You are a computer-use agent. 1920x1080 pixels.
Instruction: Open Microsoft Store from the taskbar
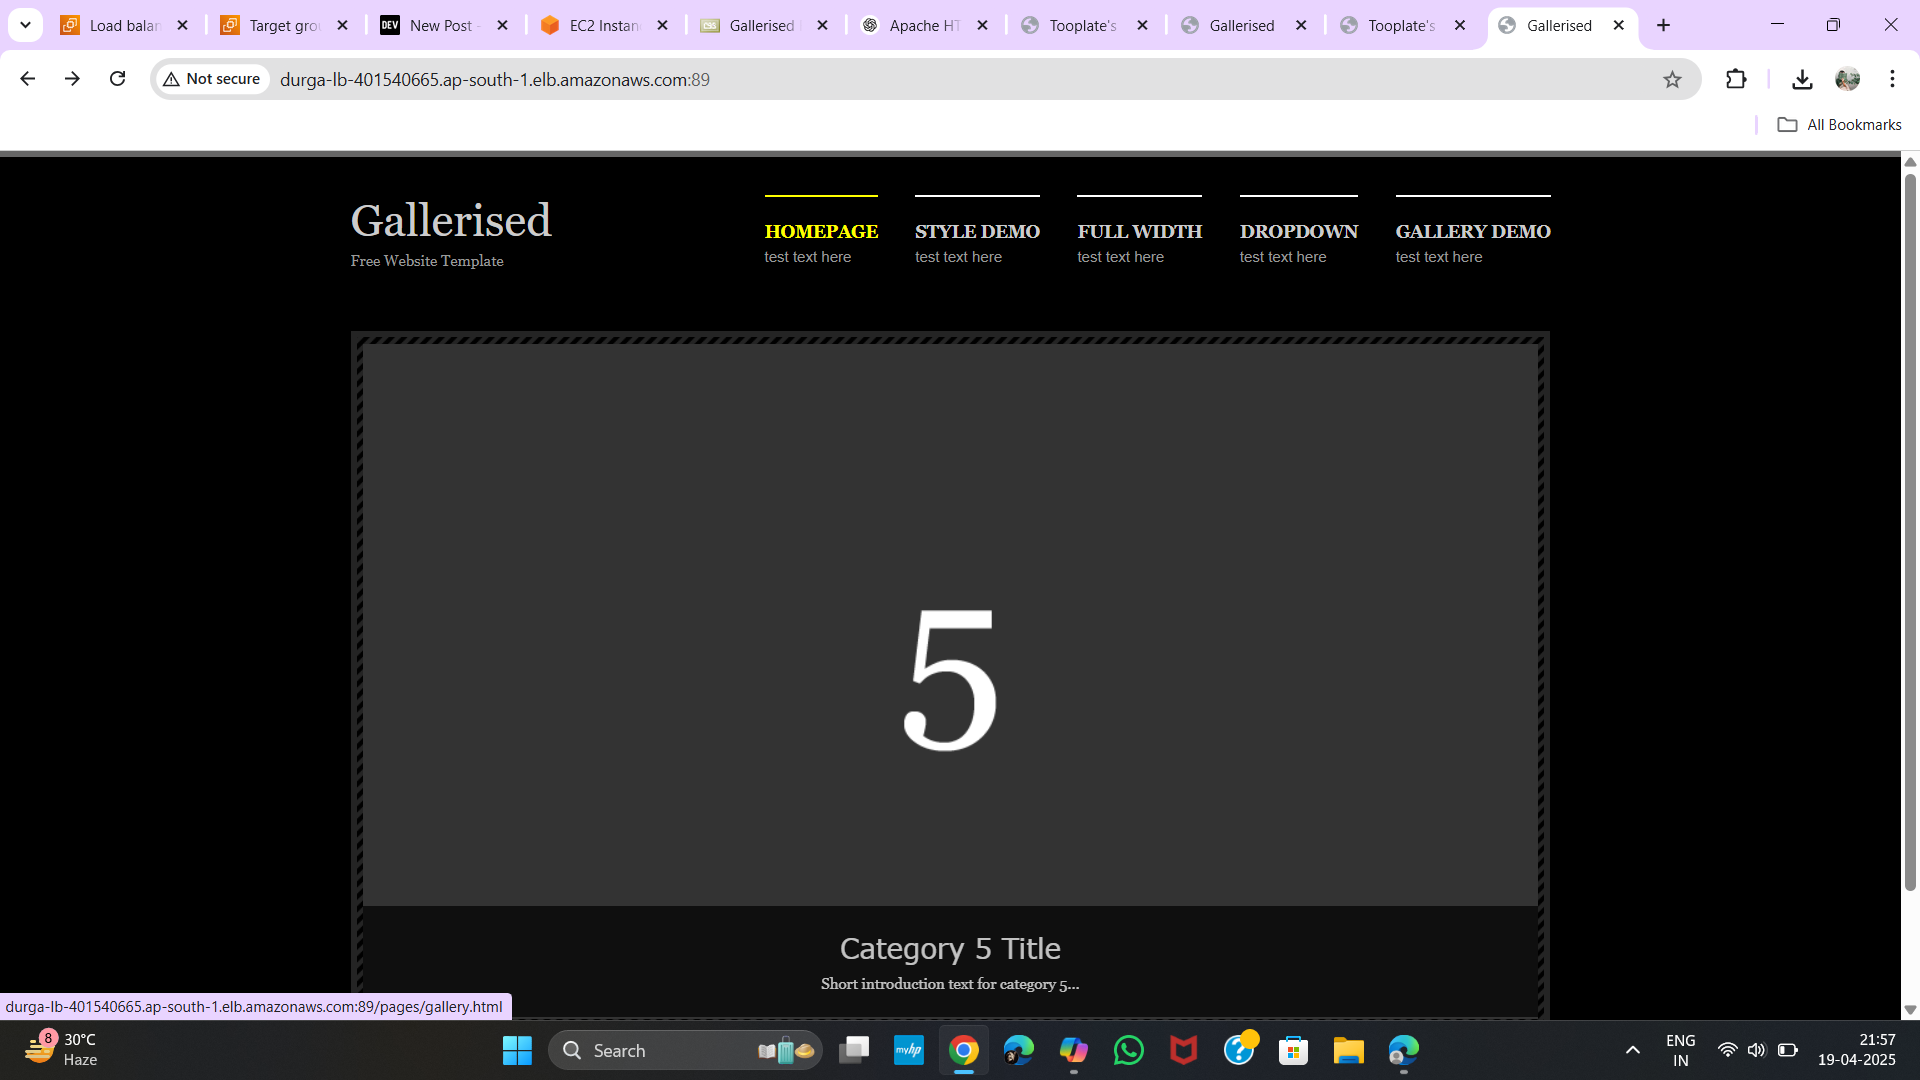click(x=1294, y=1050)
